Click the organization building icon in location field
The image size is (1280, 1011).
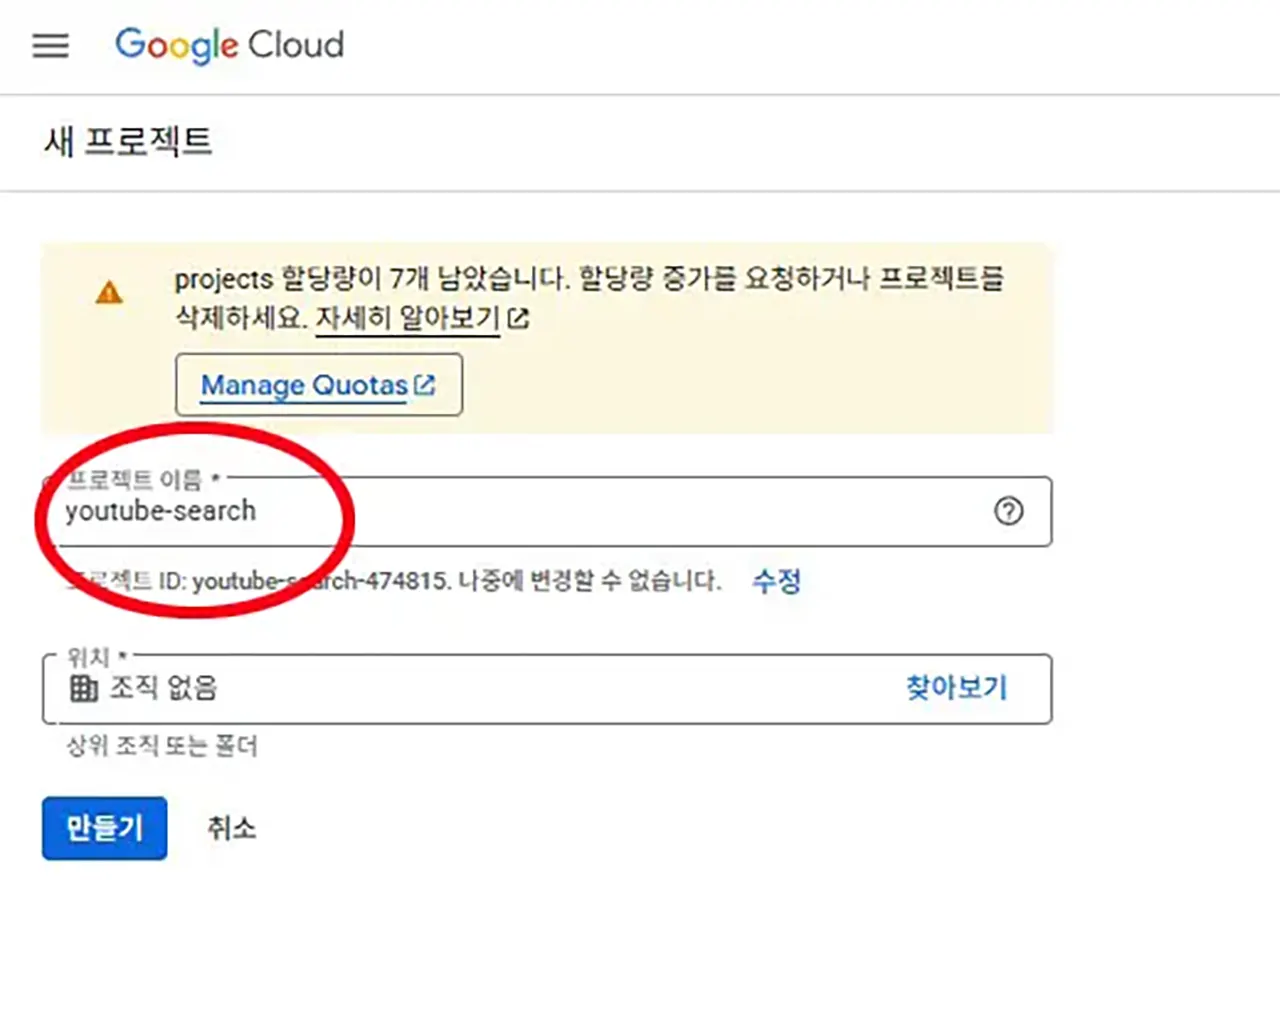[83, 688]
